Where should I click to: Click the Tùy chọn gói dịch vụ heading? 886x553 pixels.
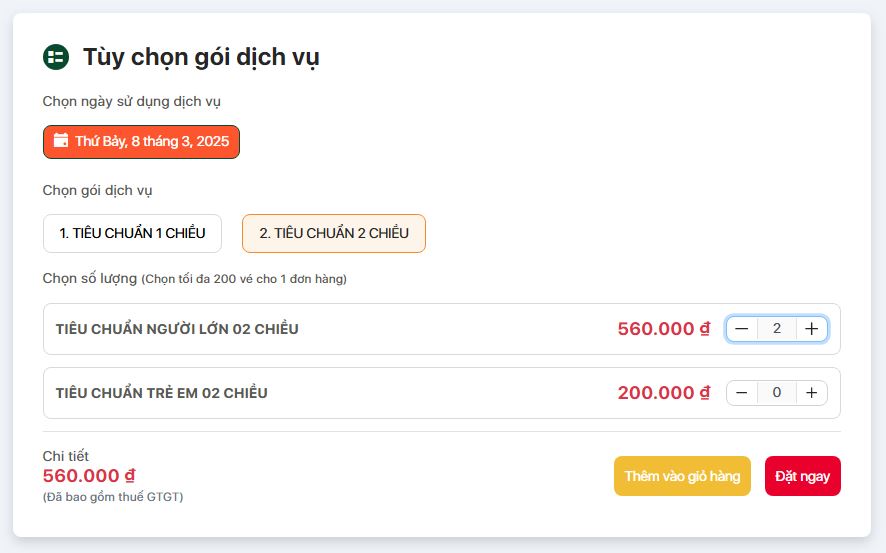(201, 57)
